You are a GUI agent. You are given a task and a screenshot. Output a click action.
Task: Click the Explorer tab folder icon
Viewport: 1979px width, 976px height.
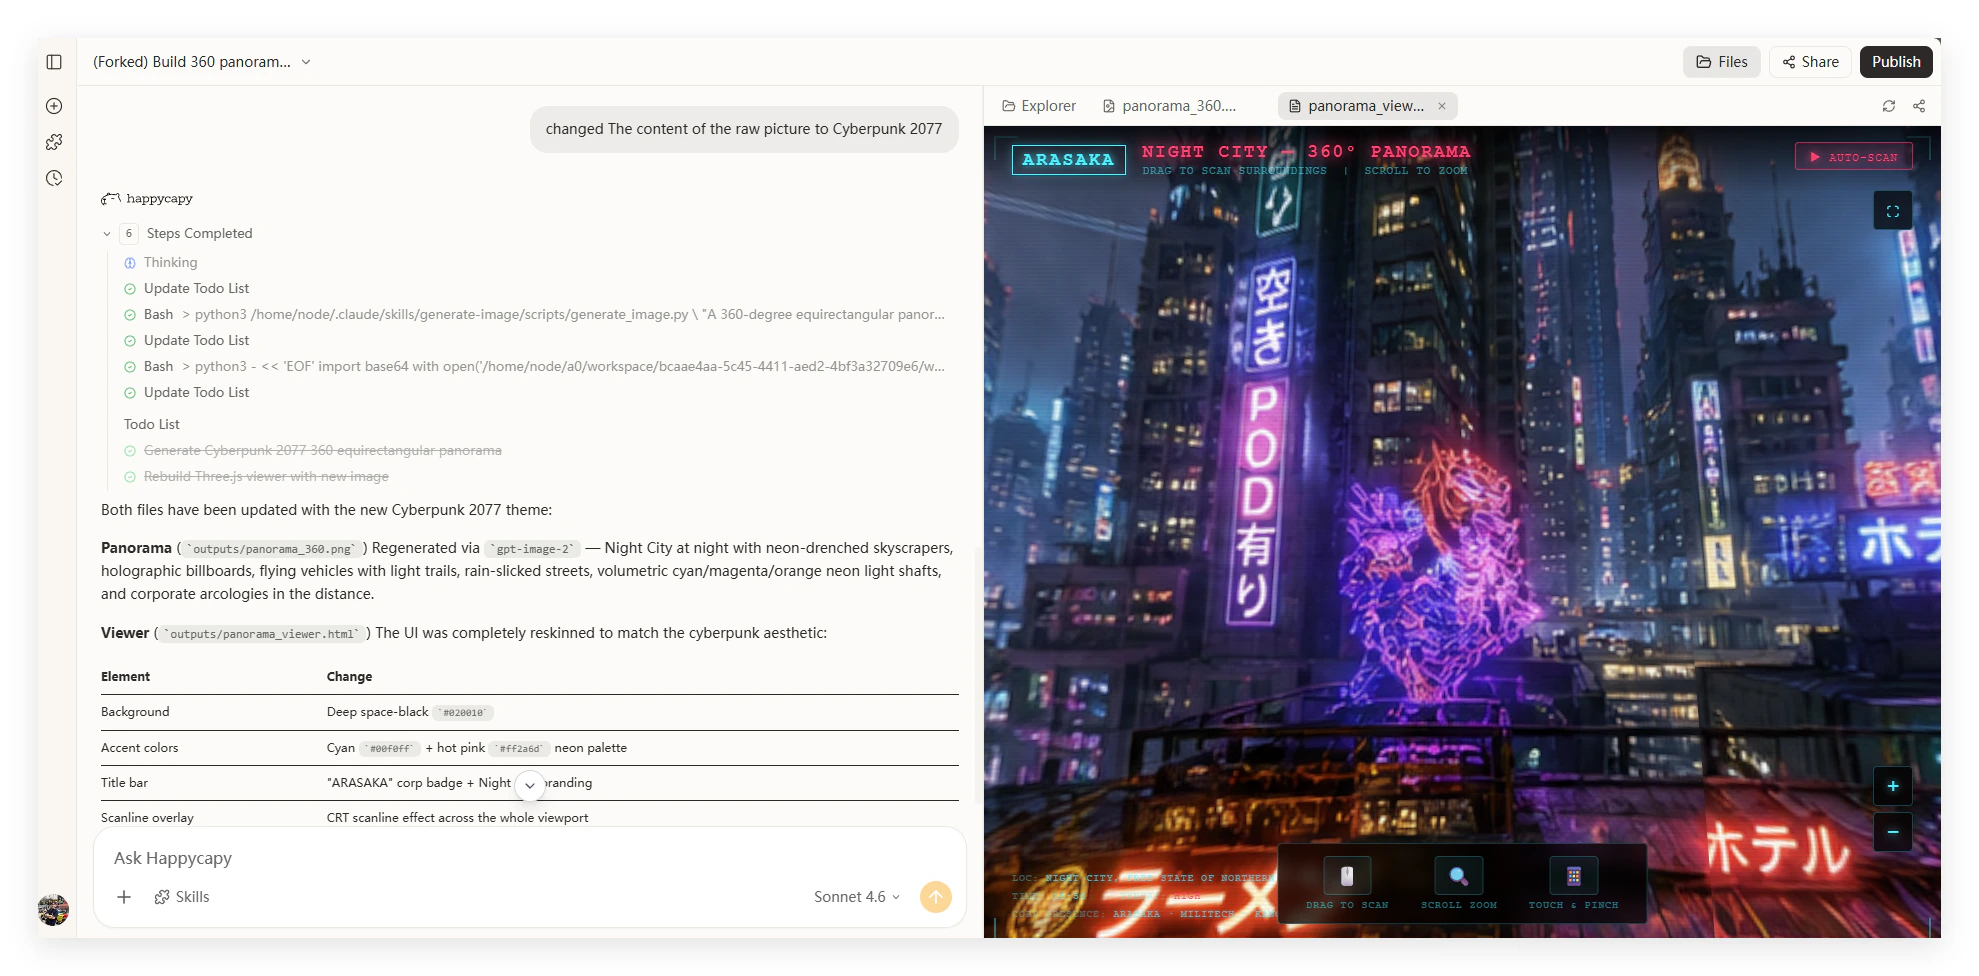[1009, 106]
